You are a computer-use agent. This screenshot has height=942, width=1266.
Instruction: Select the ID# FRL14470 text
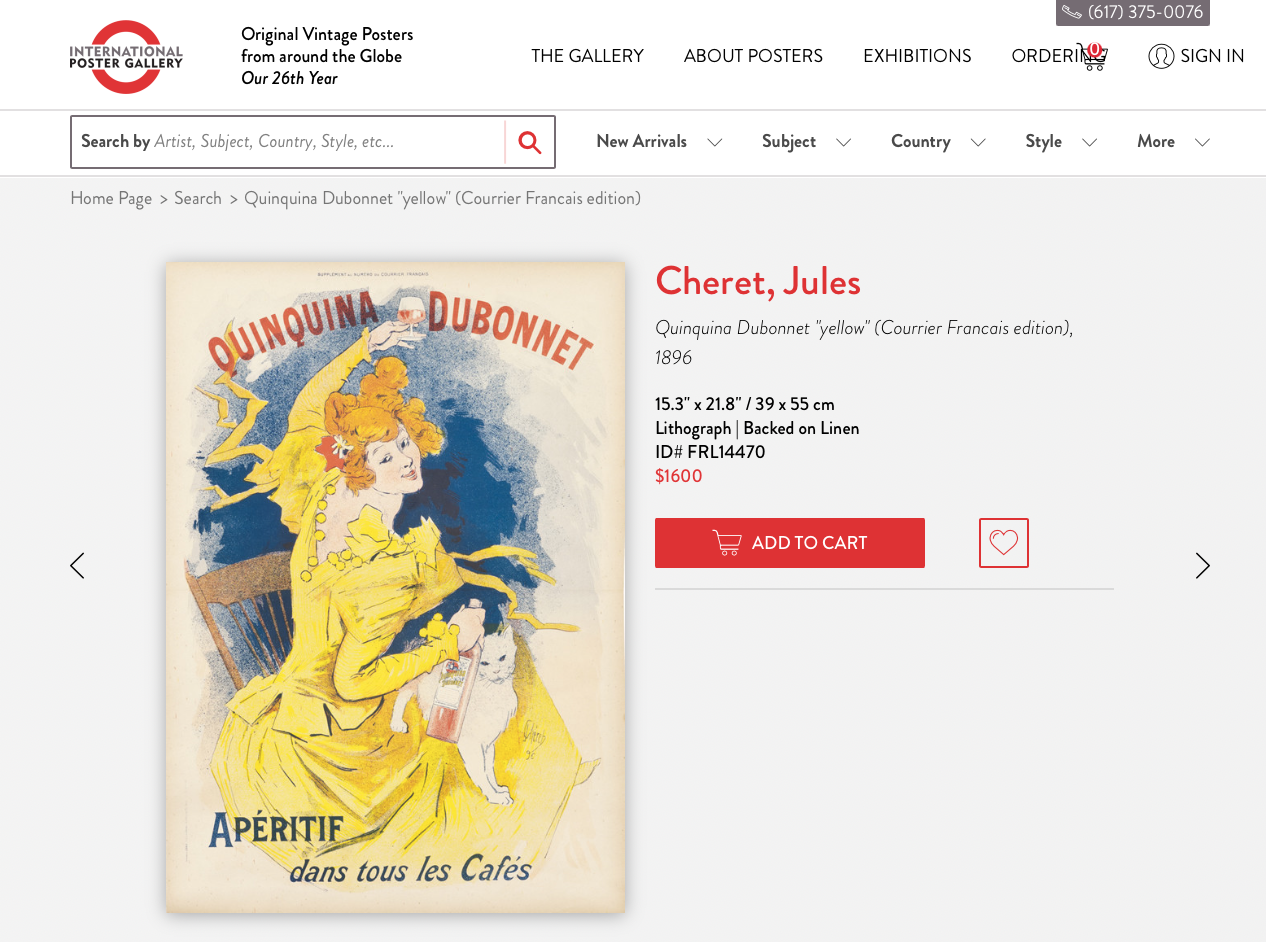coord(710,452)
